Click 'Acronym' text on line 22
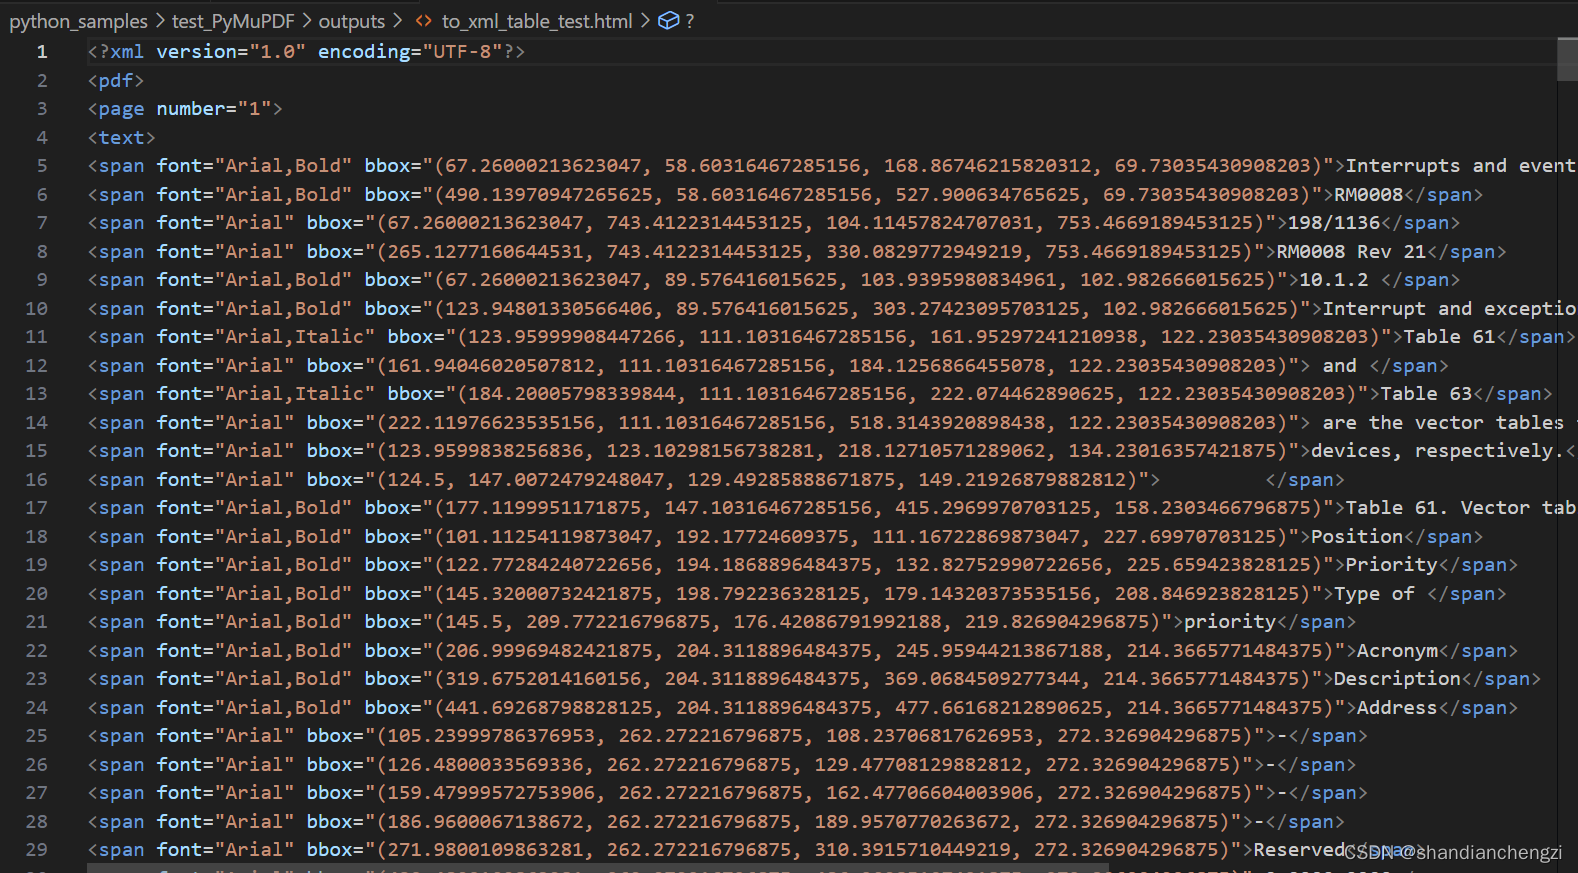This screenshot has width=1578, height=873. pyautogui.click(x=1398, y=651)
